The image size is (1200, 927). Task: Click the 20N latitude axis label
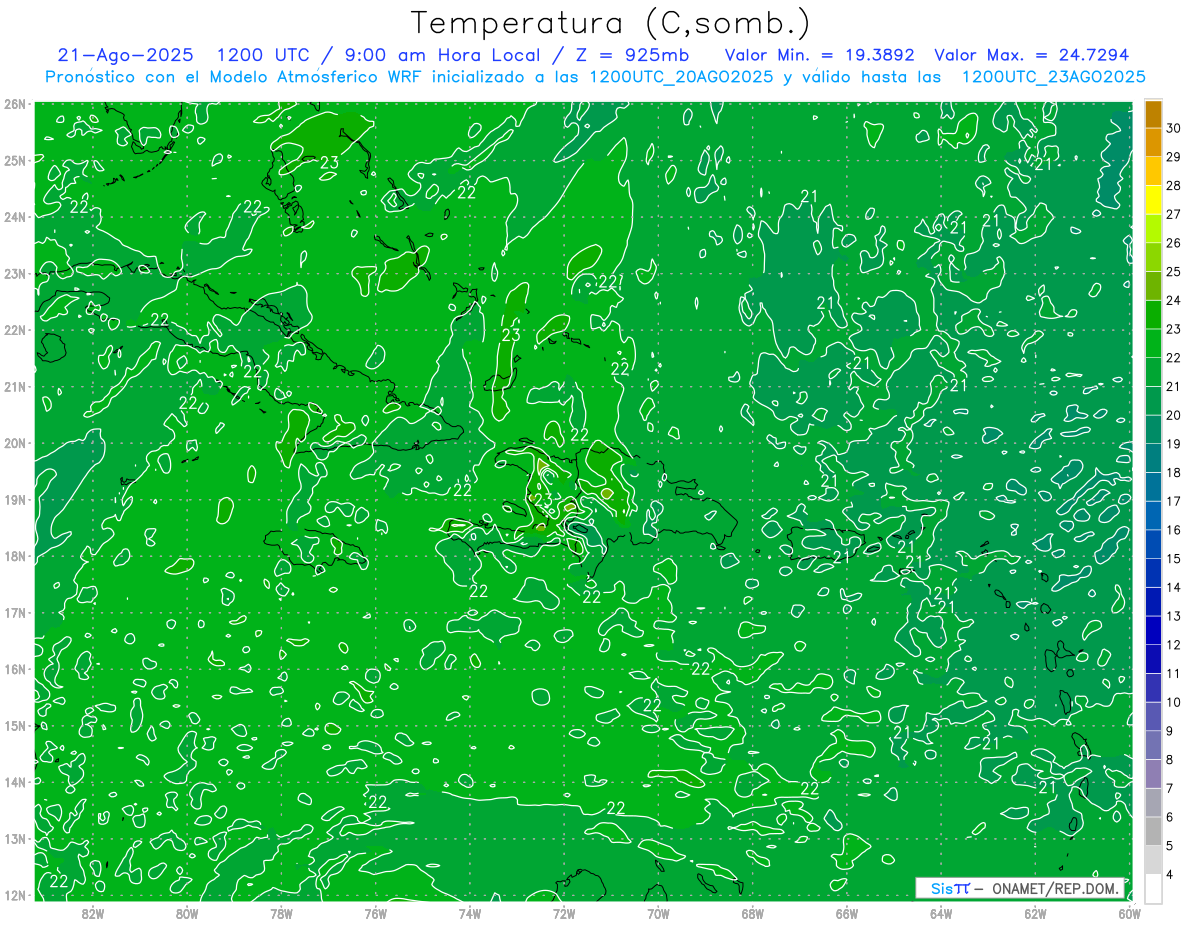(x=15, y=443)
